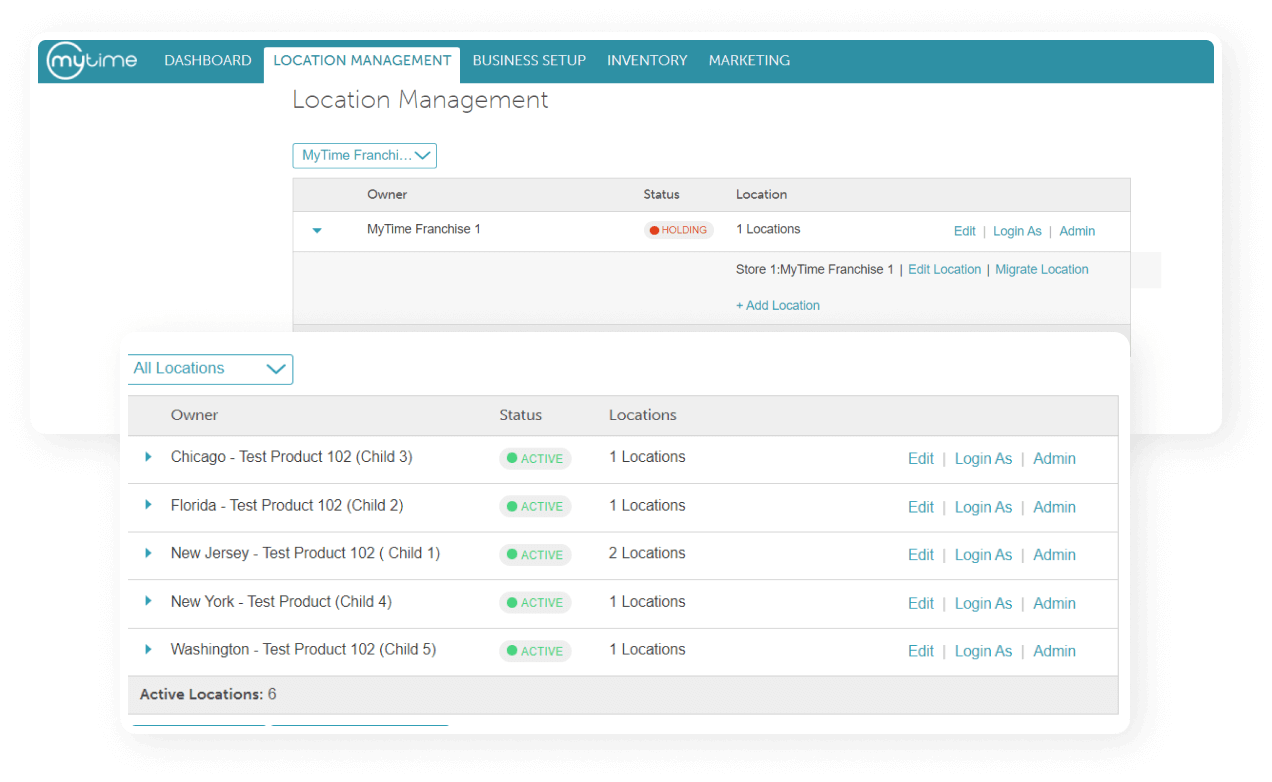Collapse the MyTime Franchise 1 row
Image resolution: width=1272 pixels, height=782 pixels.
[x=317, y=231]
